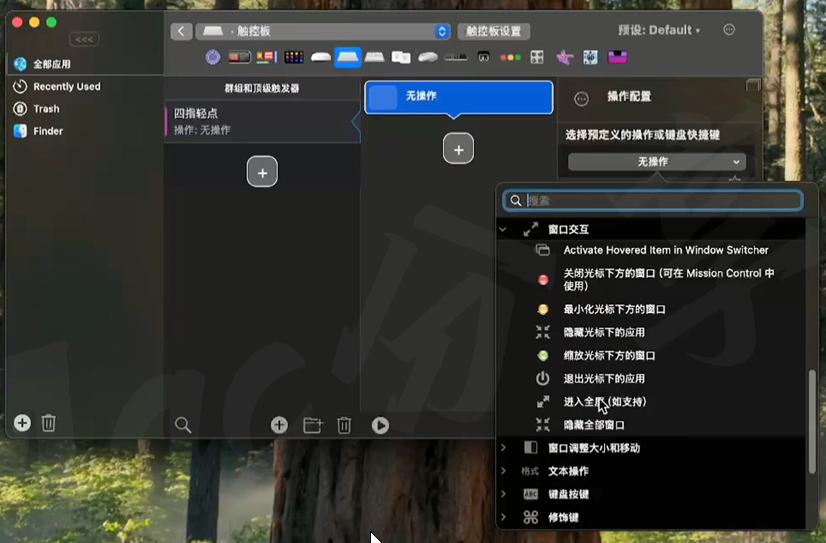The image size is (826, 543).
Task: Delete selected trigger with bottom trash icon
Action: click(x=344, y=425)
